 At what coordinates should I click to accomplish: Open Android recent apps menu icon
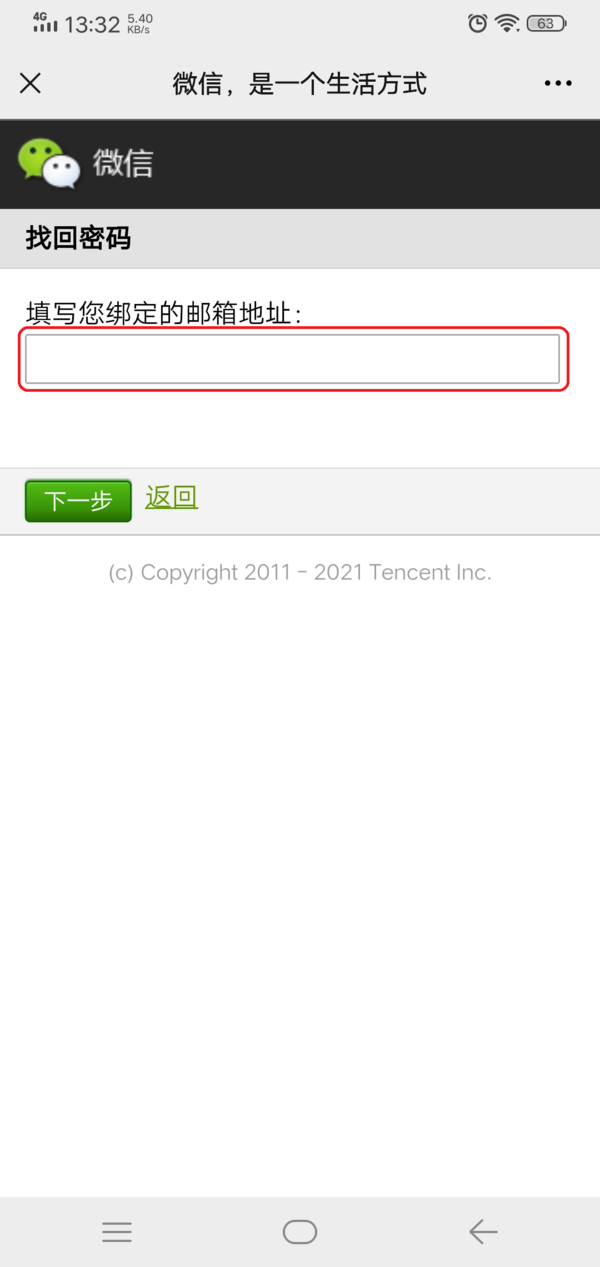(117, 1232)
